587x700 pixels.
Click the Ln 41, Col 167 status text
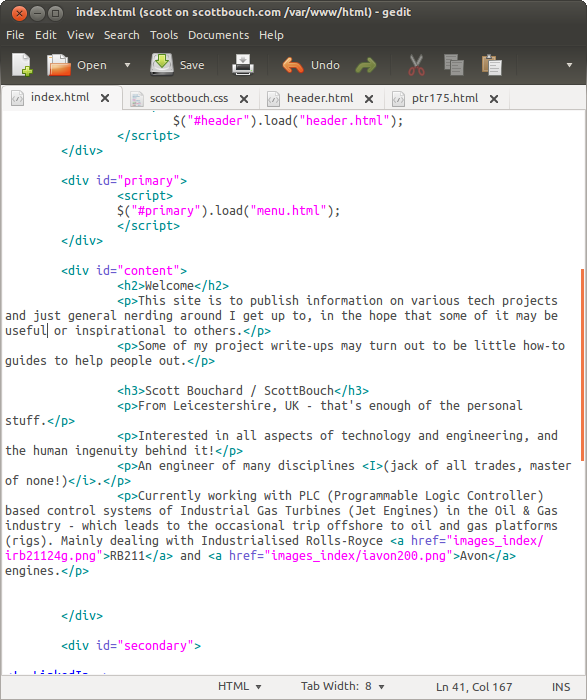point(474,687)
